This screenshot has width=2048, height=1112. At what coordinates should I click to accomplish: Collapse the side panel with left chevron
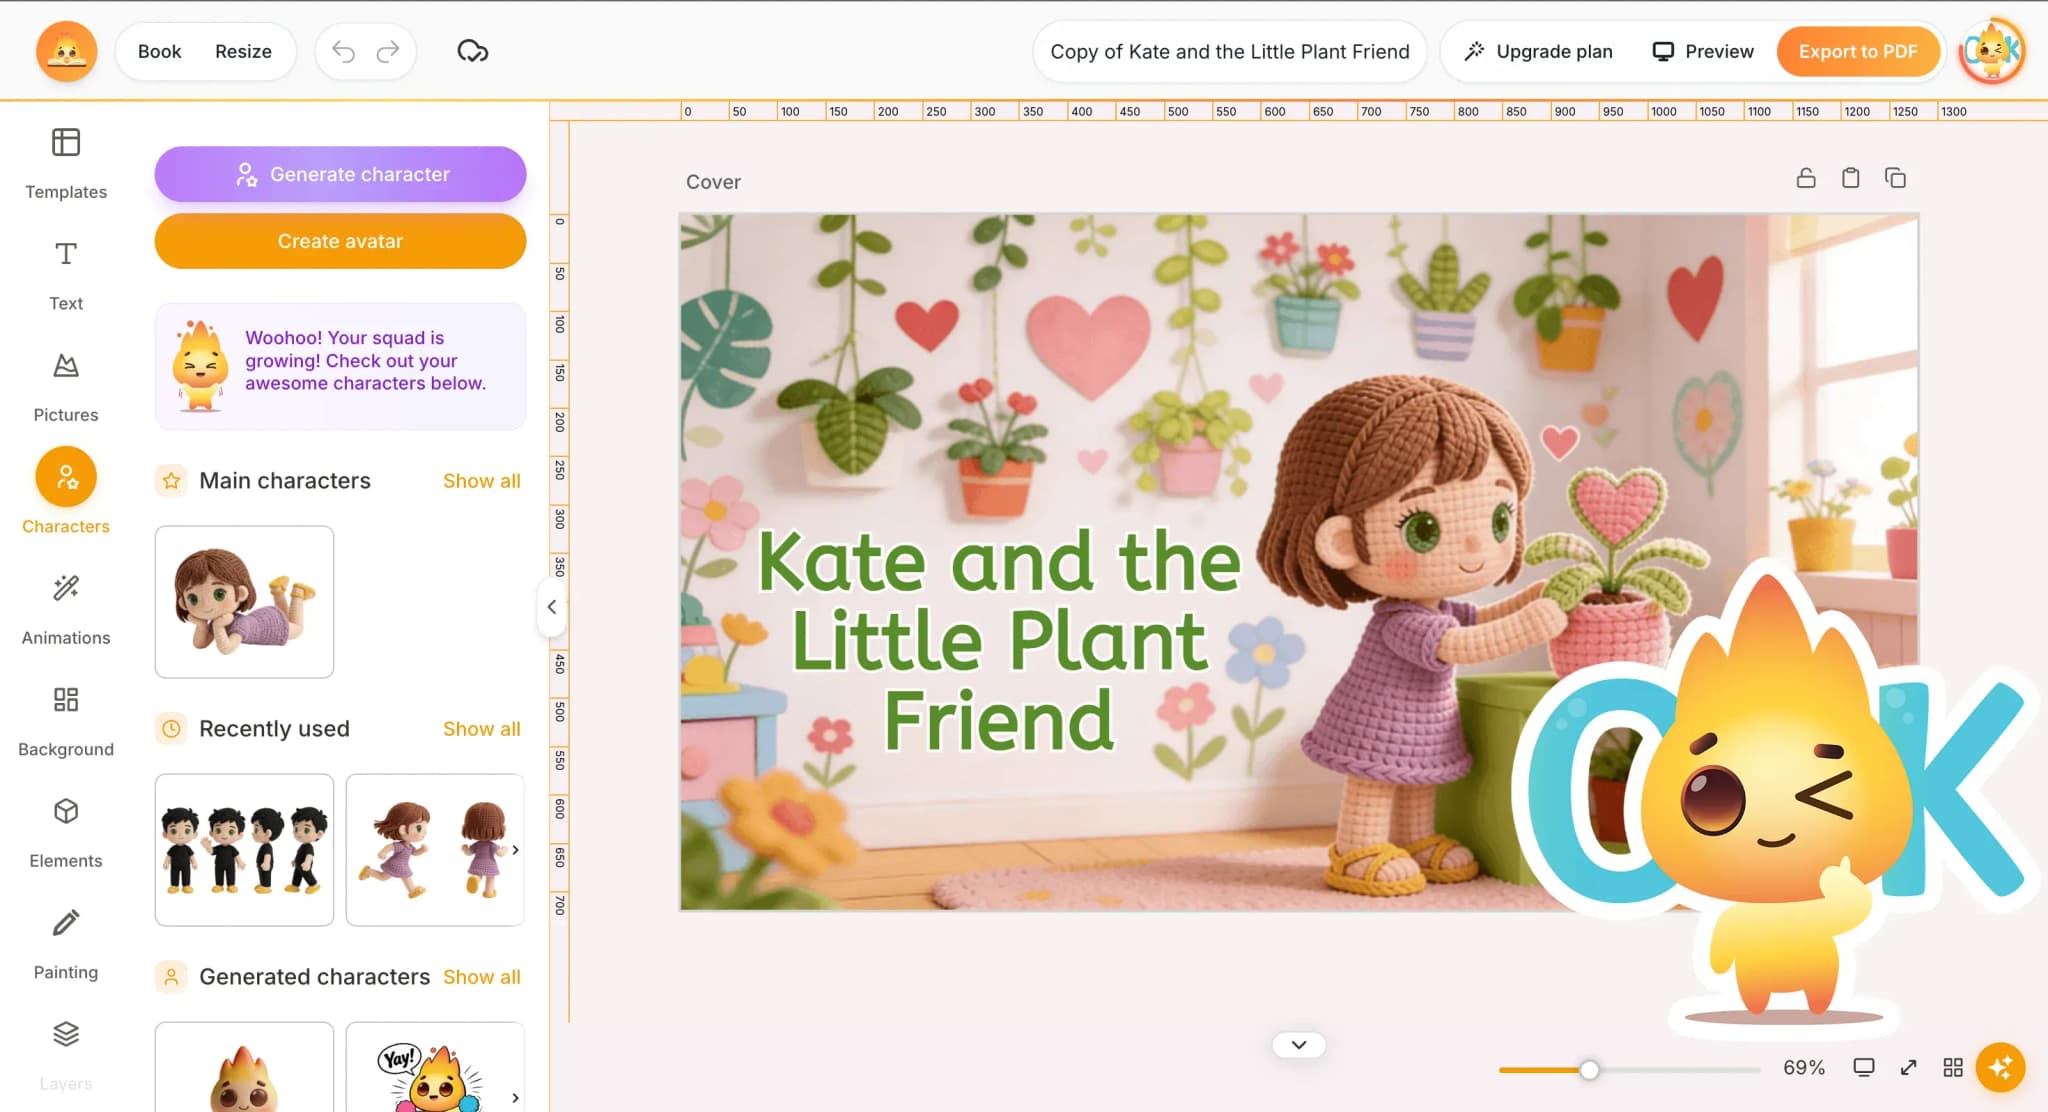point(552,607)
